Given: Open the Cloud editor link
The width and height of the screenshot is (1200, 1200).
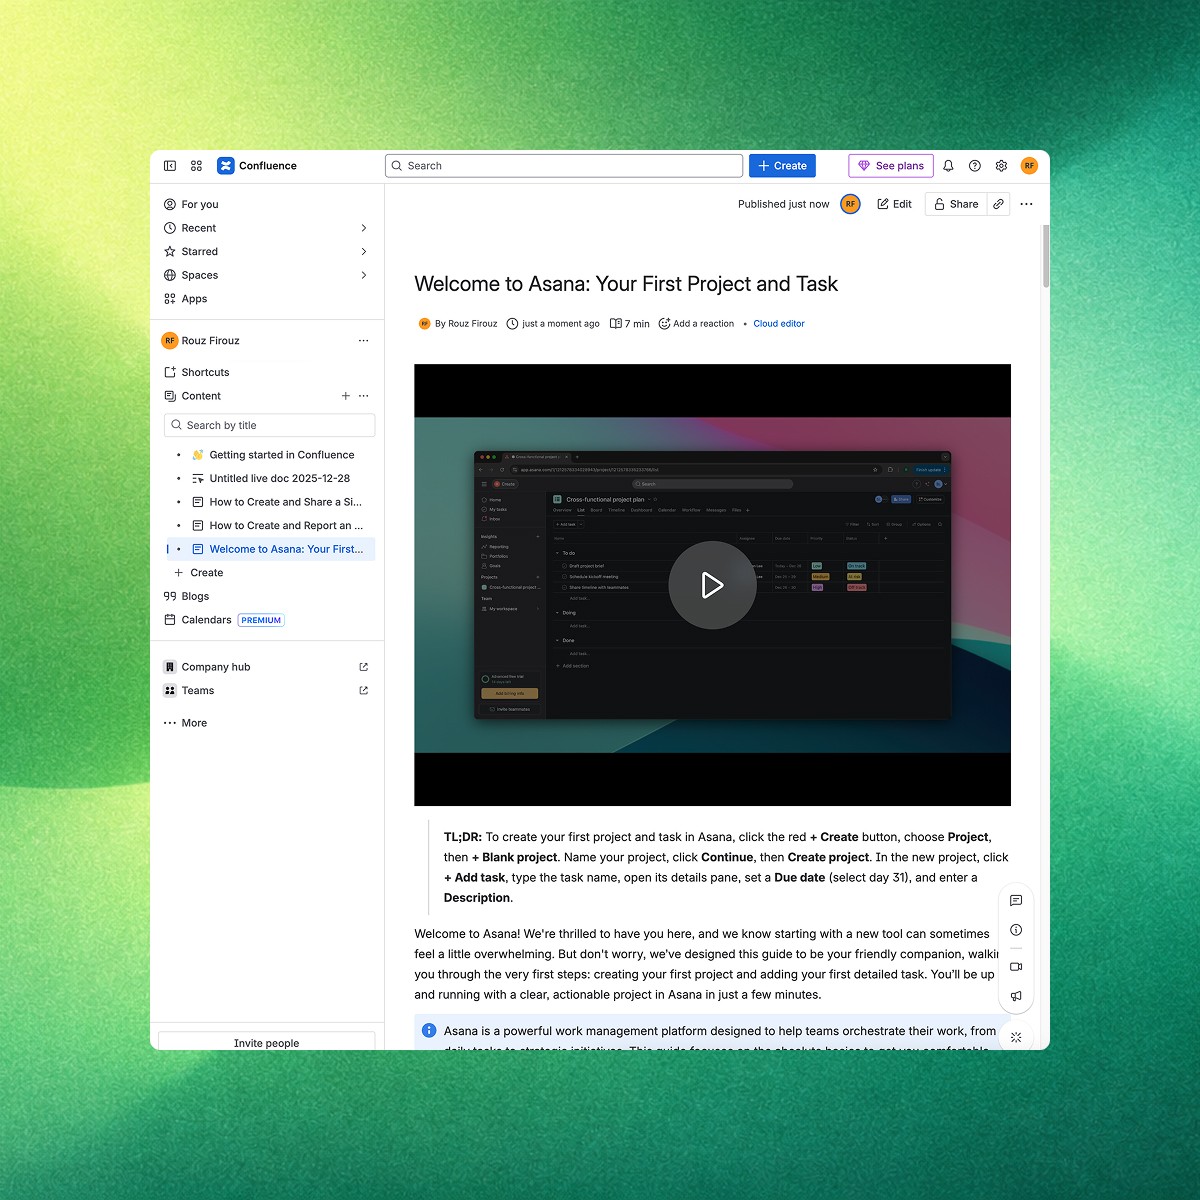Looking at the screenshot, I should (779, 324).
